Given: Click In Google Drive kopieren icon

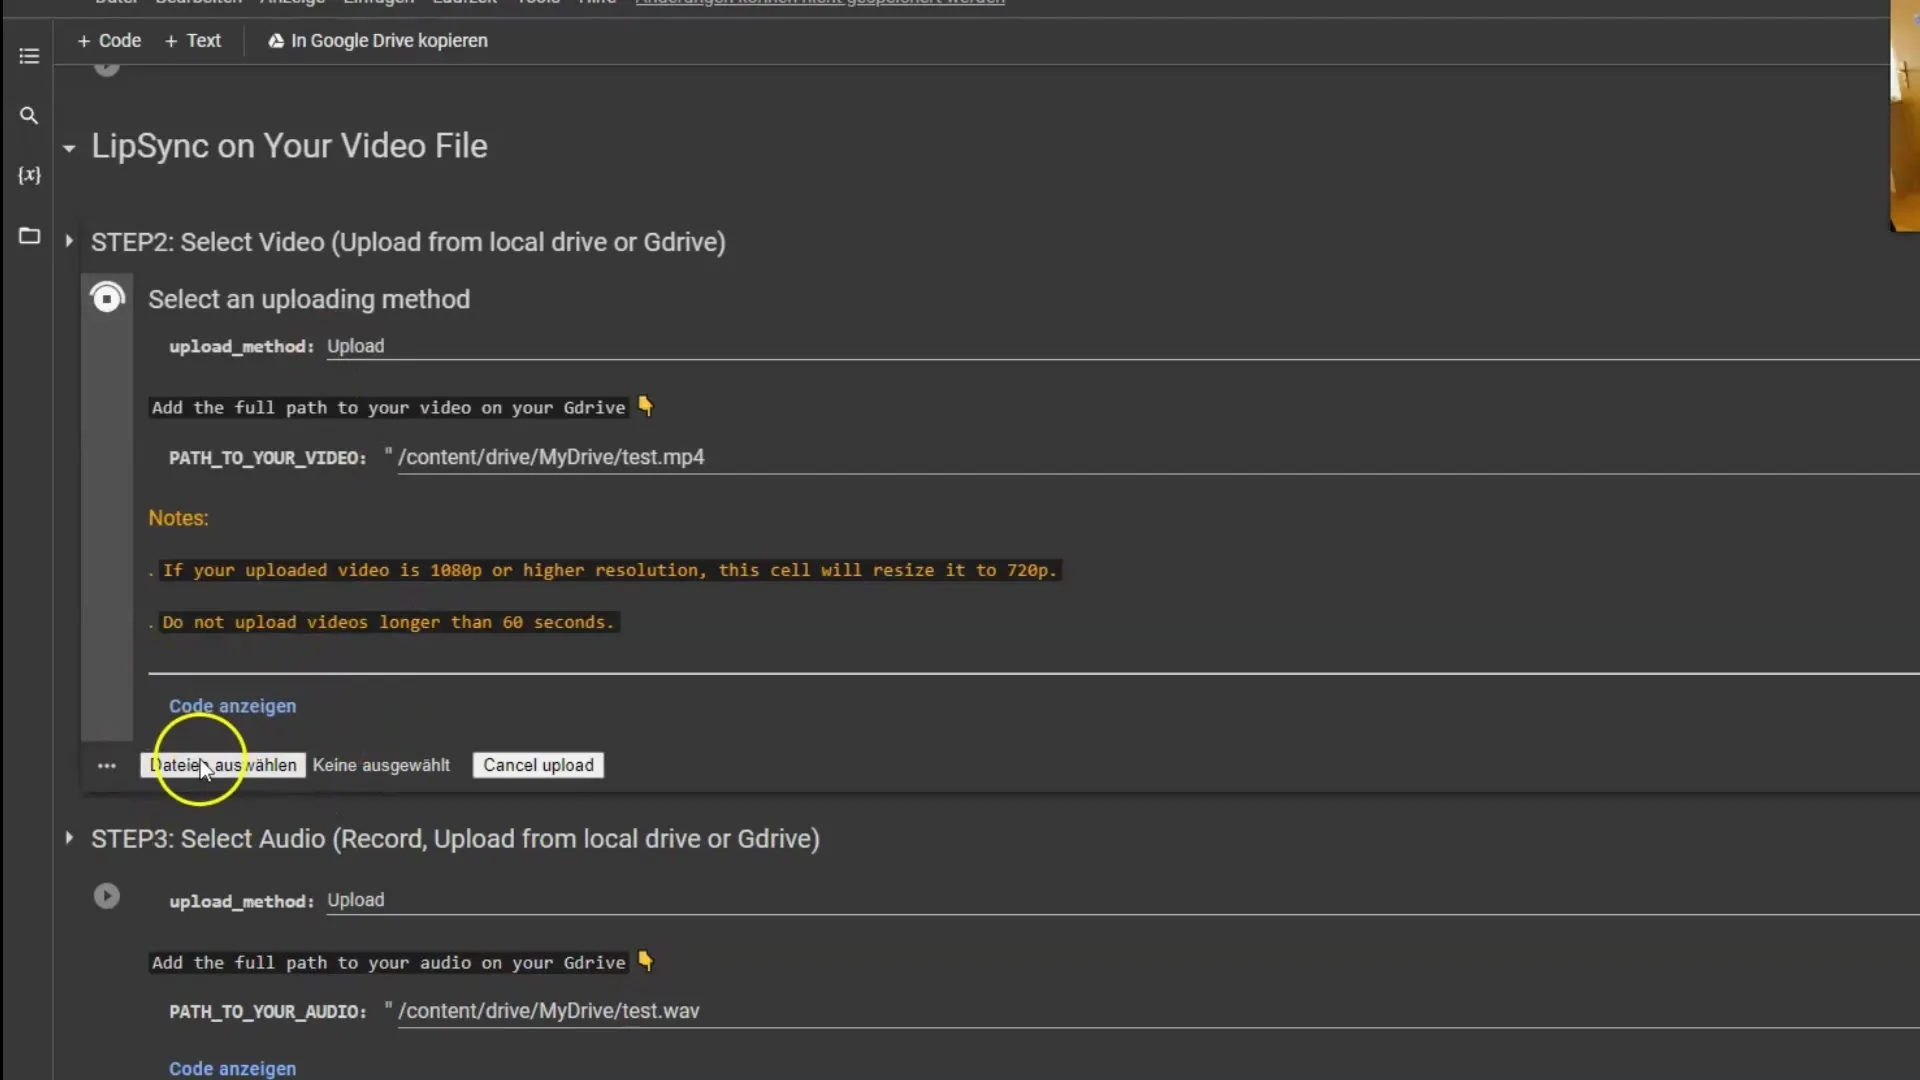Looking at the screenshot, I should tap(274, 41).
